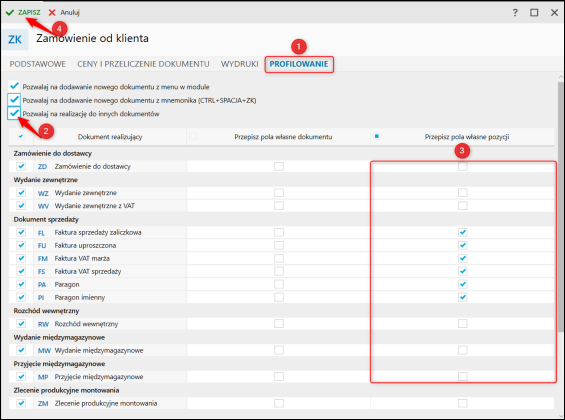The image size is (565, 420).
Task: Click the green ZAPISZ save button
Action: coord(23,12)
